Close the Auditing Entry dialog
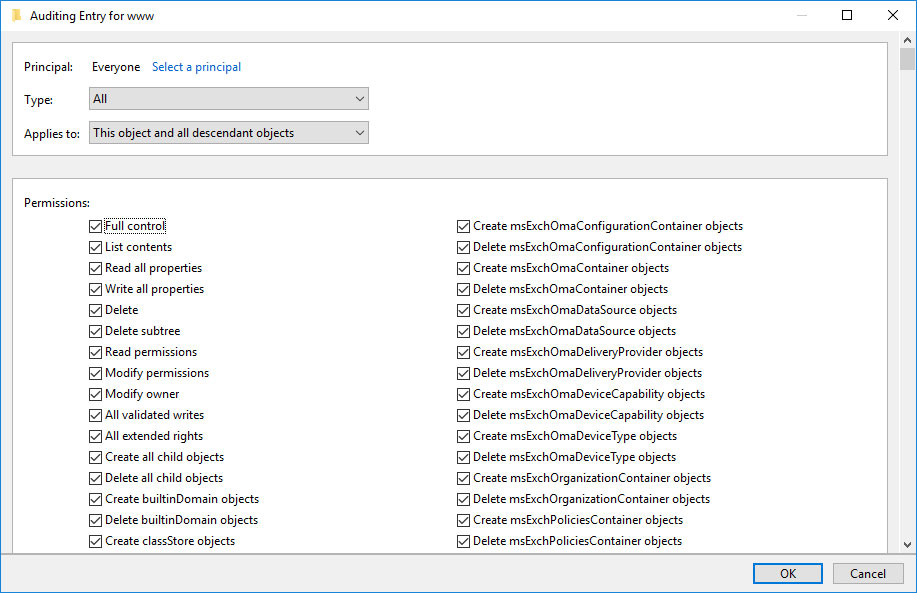The image size is (917, 593). pos(892,15)
